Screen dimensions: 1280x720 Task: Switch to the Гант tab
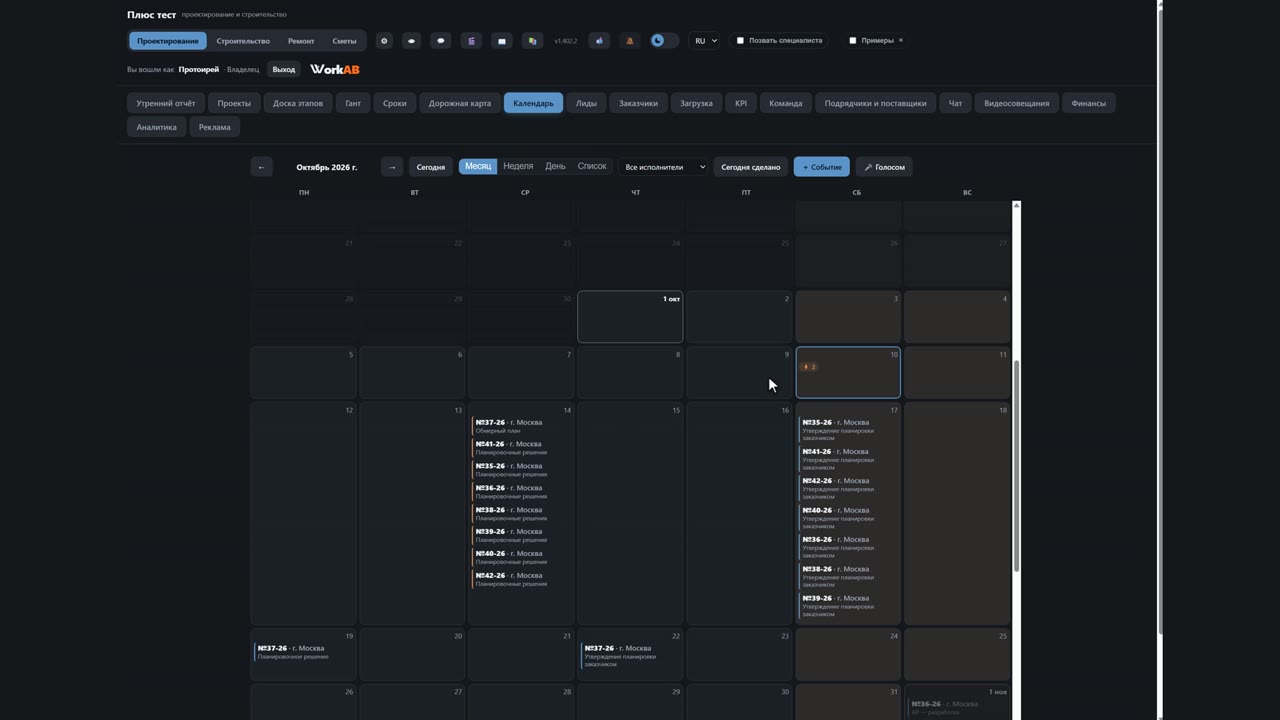353,103
